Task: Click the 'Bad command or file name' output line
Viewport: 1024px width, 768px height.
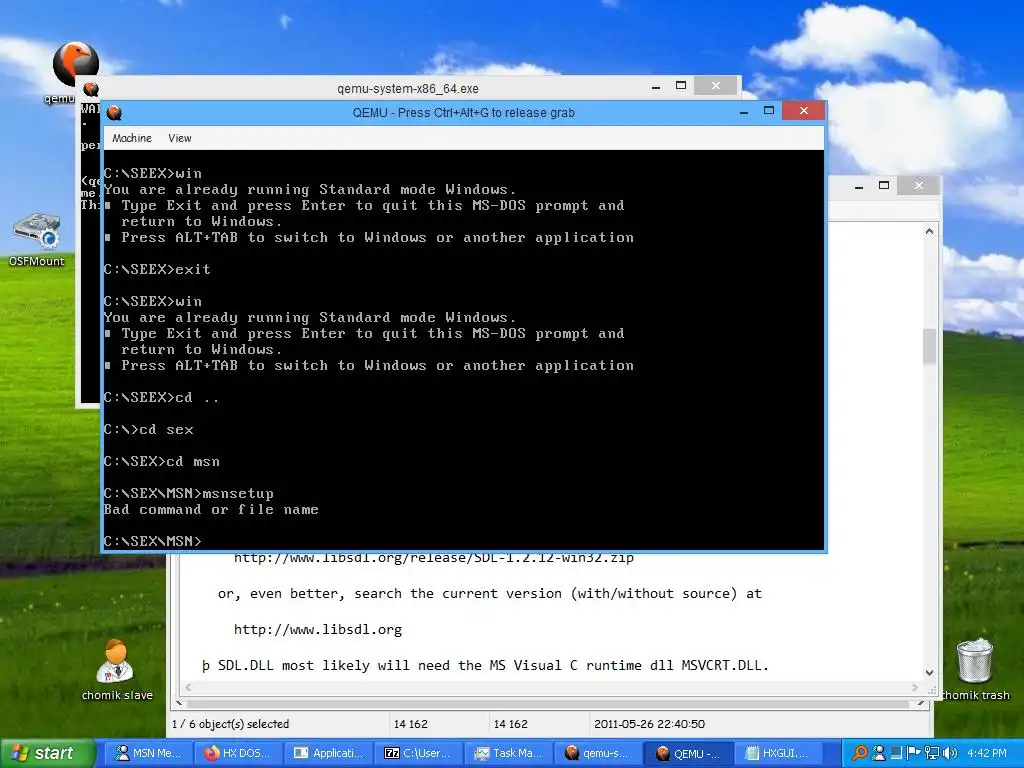Action: [x=211, y=509]
